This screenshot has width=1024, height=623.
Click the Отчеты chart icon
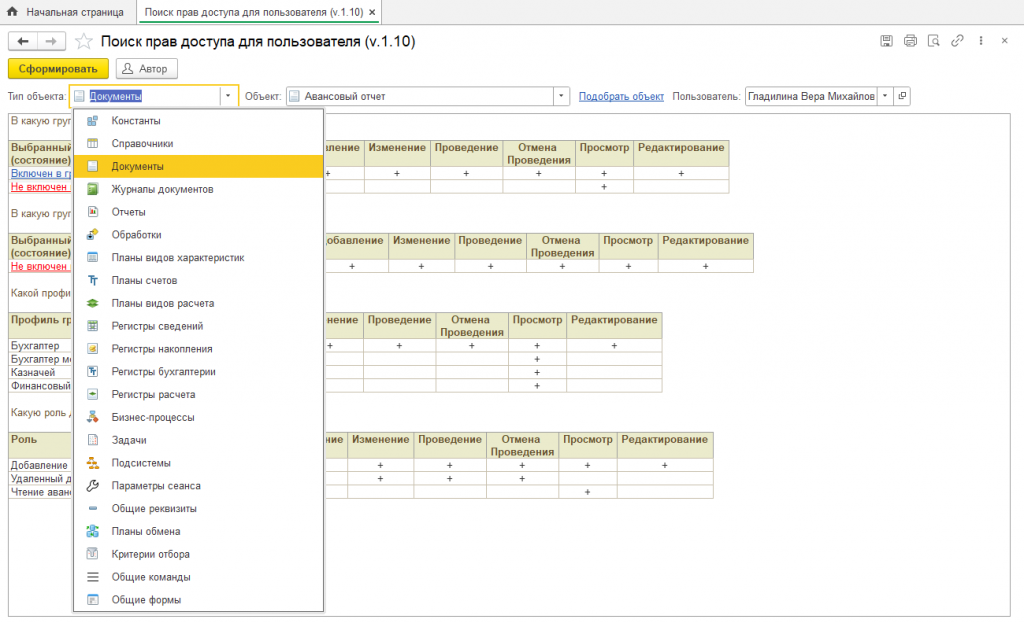click(93, 212)
